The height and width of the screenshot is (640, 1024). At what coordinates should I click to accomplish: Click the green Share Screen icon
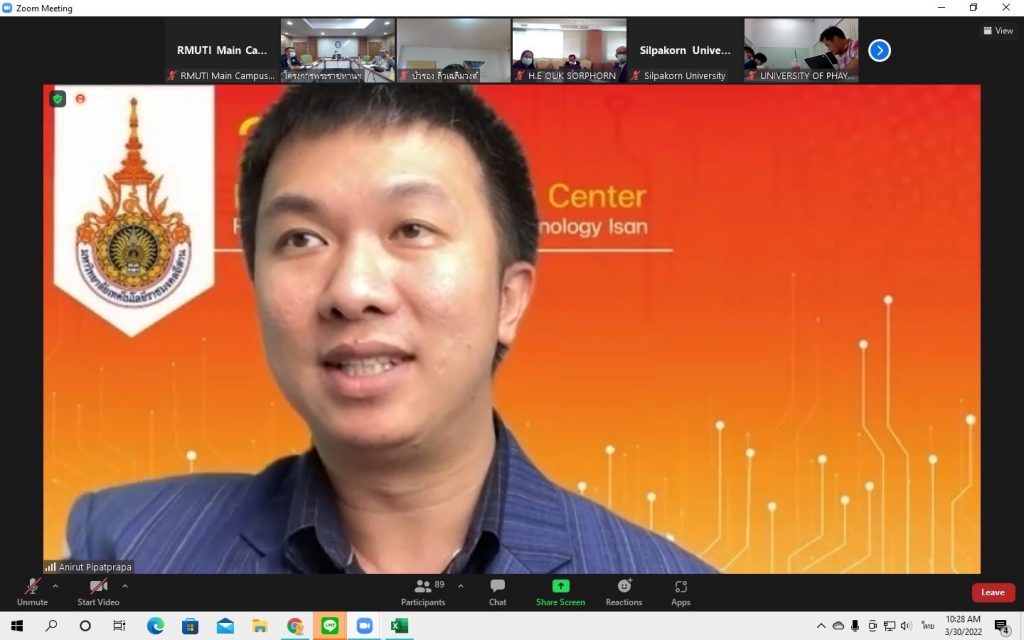[x=560, y=591]
